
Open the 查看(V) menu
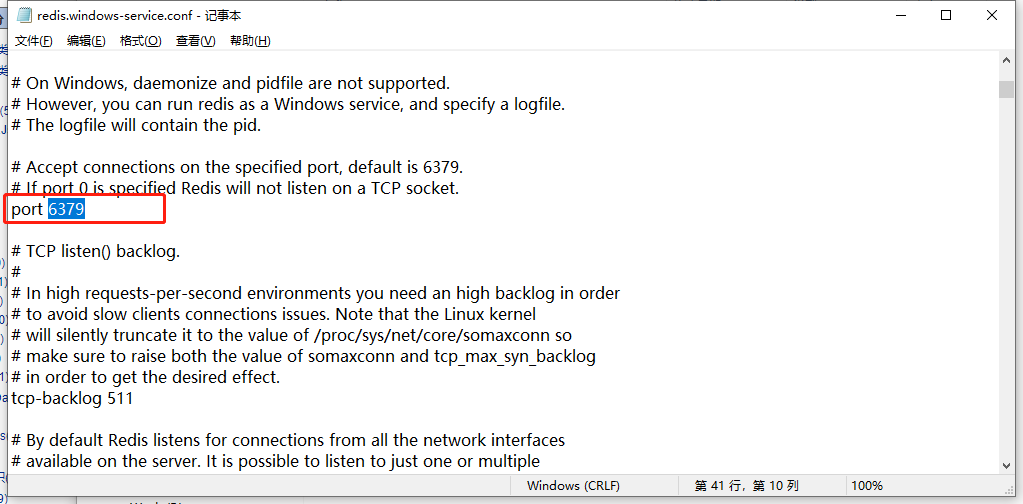click(x=195, y=41)
